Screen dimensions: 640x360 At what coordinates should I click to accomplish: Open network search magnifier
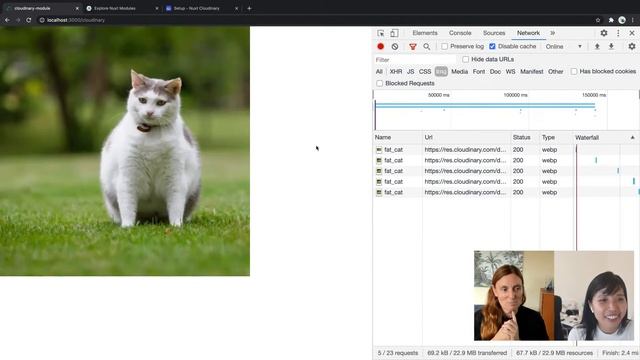click(427, 47)
